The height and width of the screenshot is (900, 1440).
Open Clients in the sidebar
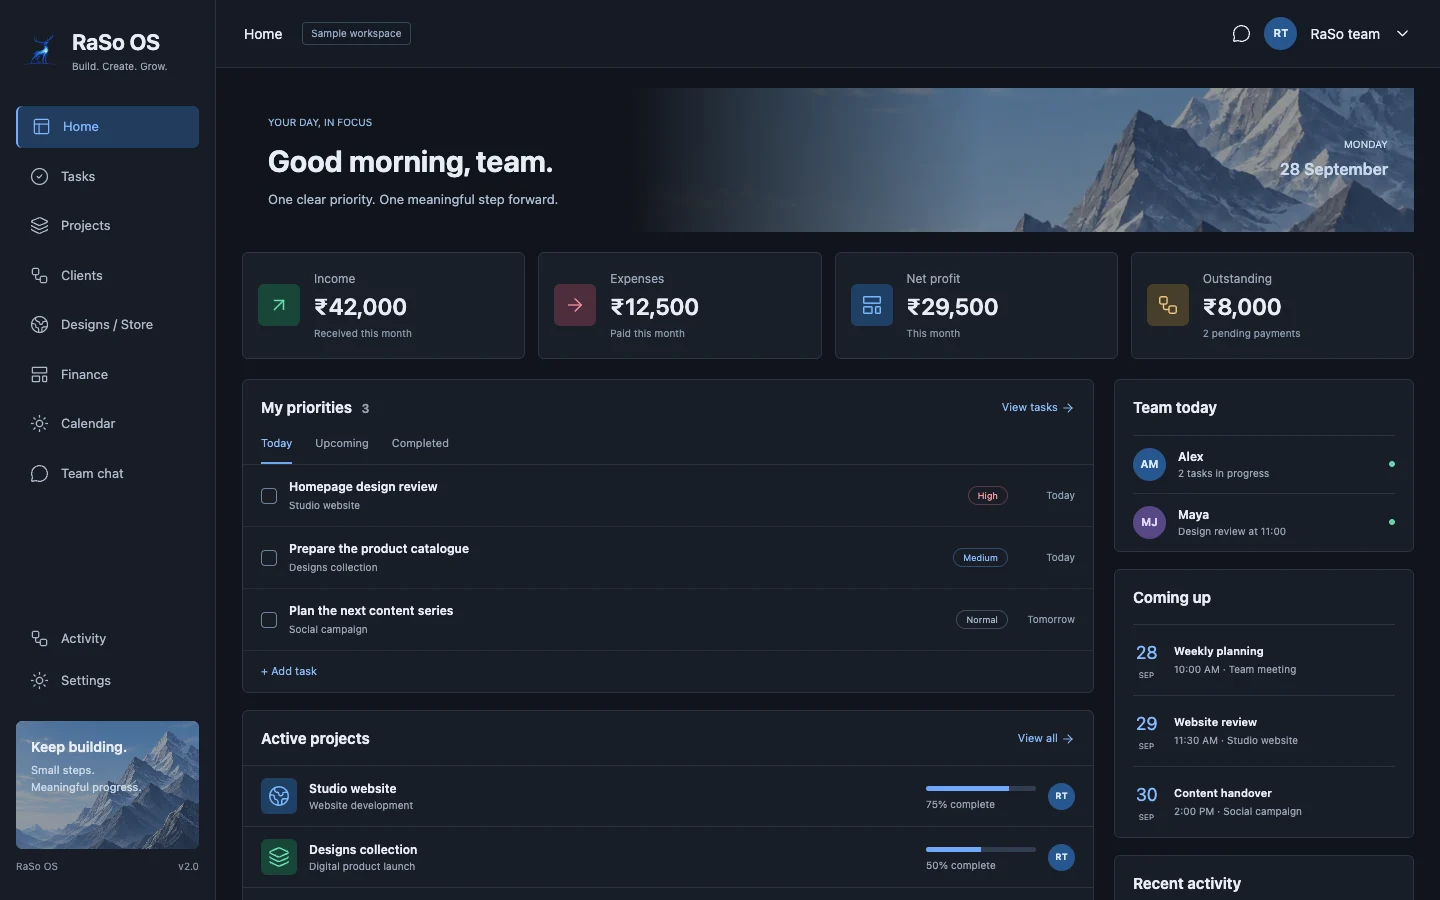[108, 275]
